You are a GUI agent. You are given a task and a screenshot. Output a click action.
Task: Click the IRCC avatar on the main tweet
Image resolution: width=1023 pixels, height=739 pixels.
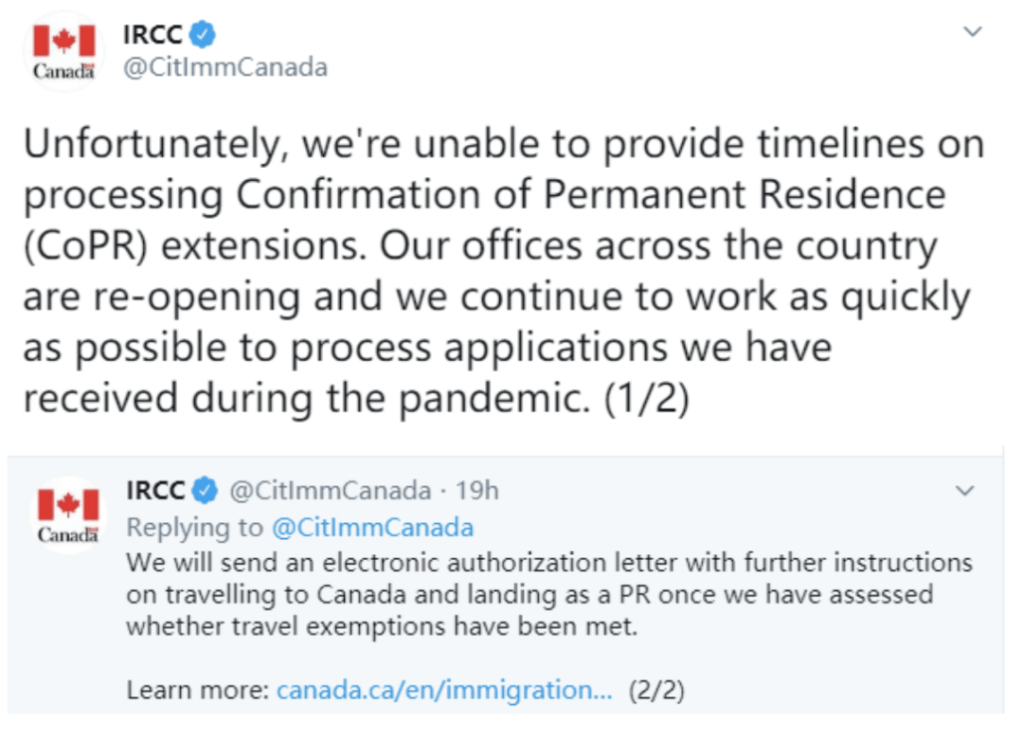(63, 51)
